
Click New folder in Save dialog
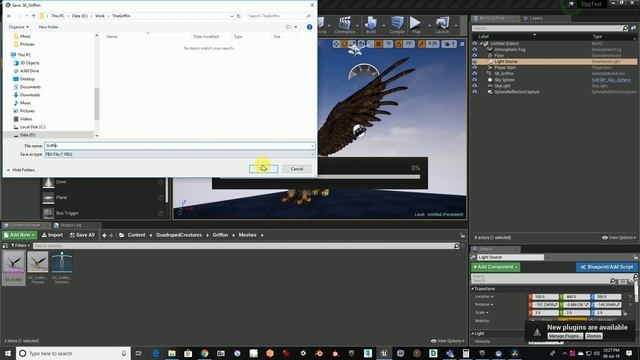[x=49, y=27]
